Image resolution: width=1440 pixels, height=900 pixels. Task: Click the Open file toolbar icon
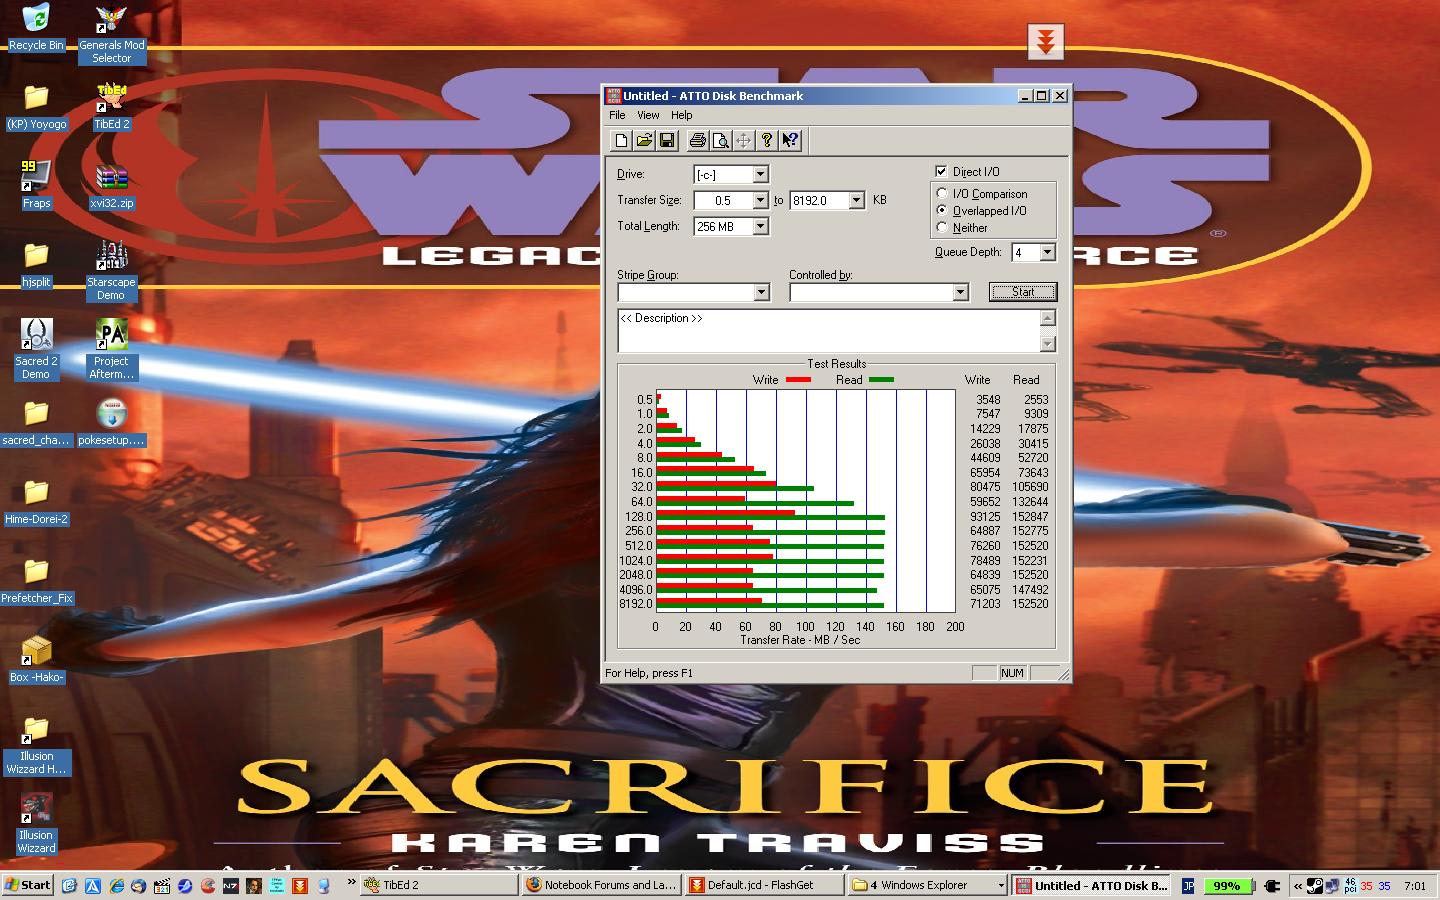(x=644, y=141)
